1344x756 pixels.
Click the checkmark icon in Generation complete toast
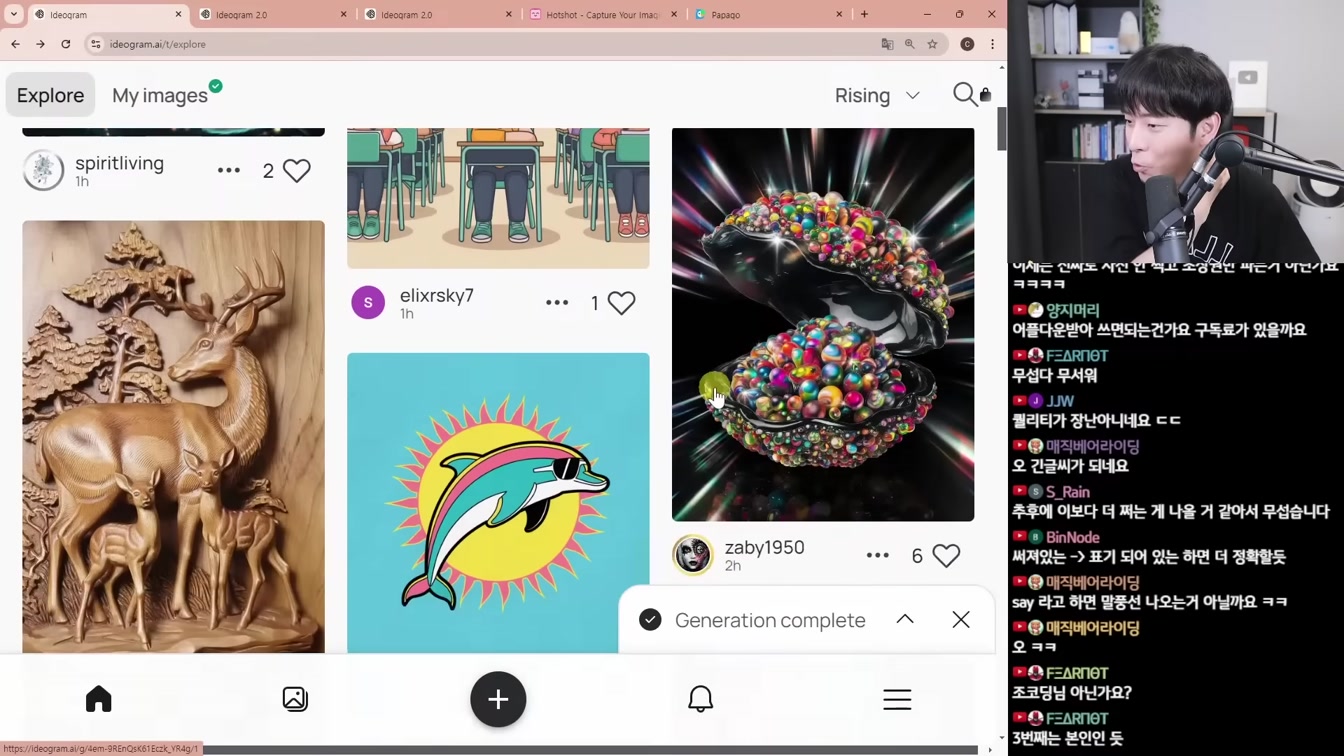(x=650, y=620)
